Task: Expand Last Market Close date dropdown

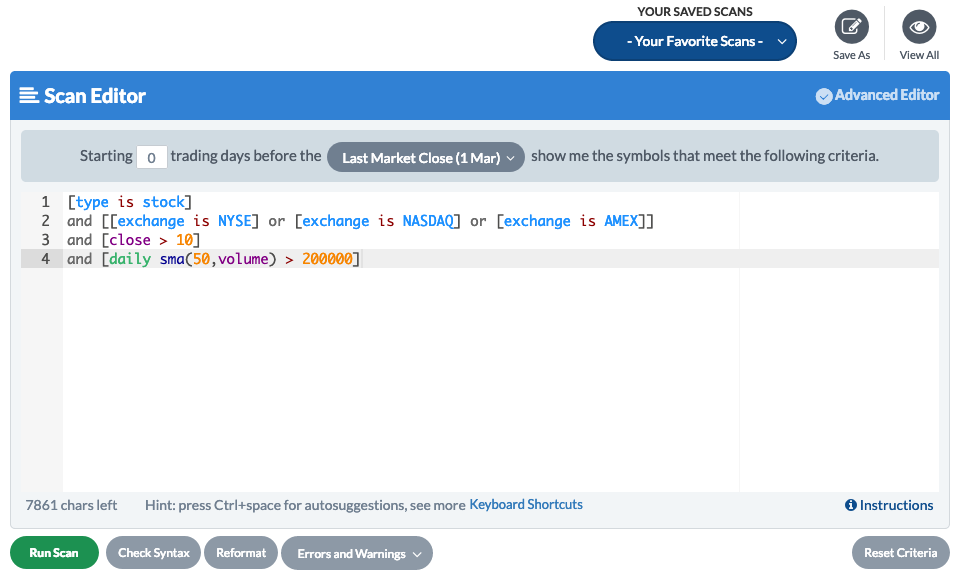Action: [x=426, y=157]
